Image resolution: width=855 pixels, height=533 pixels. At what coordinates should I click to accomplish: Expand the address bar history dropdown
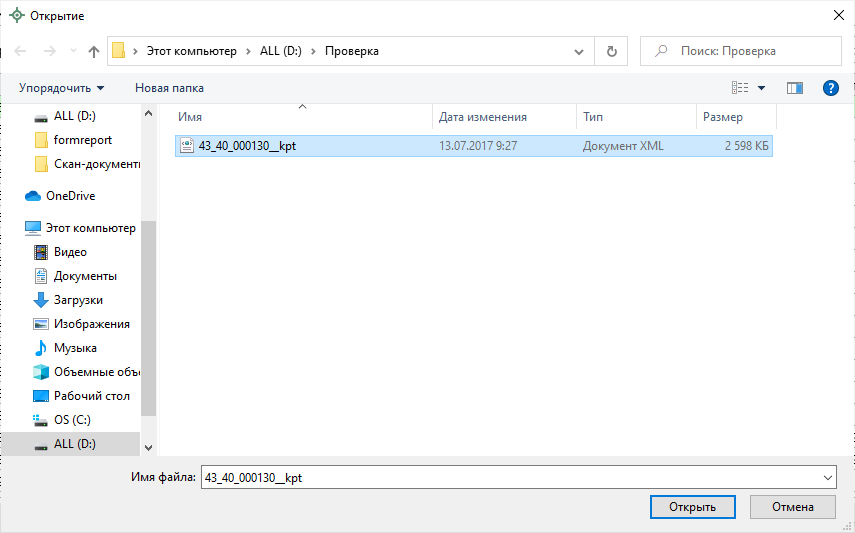(x=579, y=51)
